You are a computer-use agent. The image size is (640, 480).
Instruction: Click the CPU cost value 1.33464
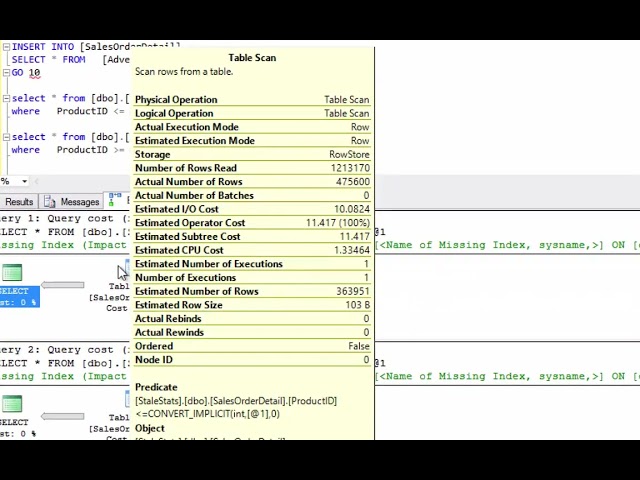352,250
